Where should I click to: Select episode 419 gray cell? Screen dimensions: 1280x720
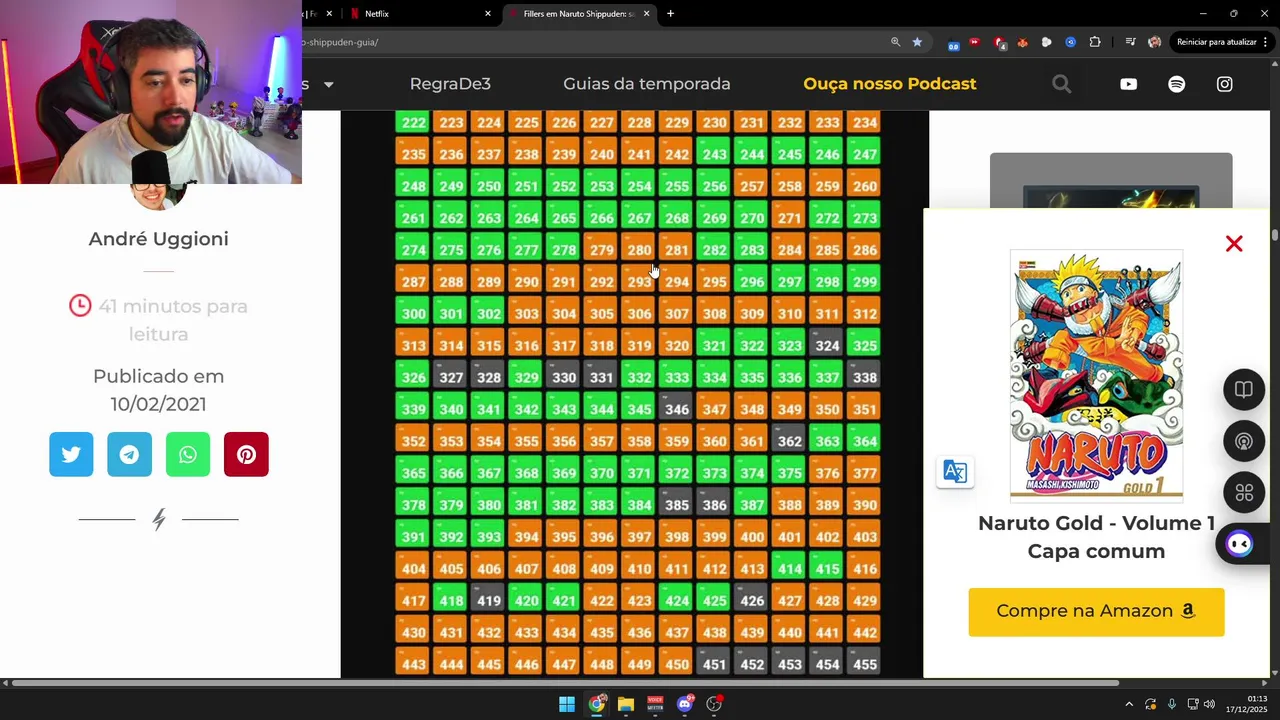click(x=489, y=601)
